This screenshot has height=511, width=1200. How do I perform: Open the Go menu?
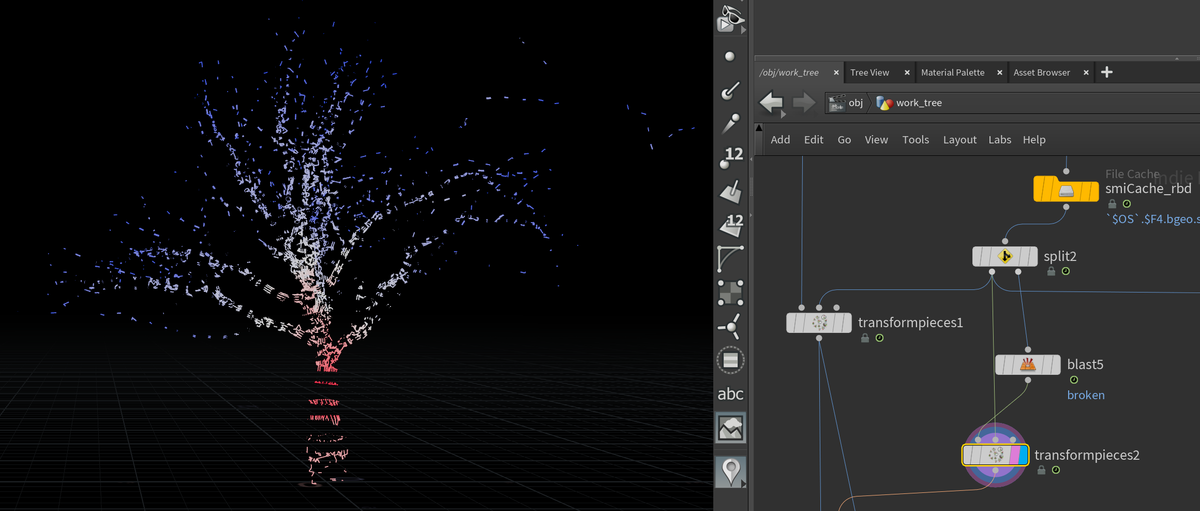pos(844,140)
